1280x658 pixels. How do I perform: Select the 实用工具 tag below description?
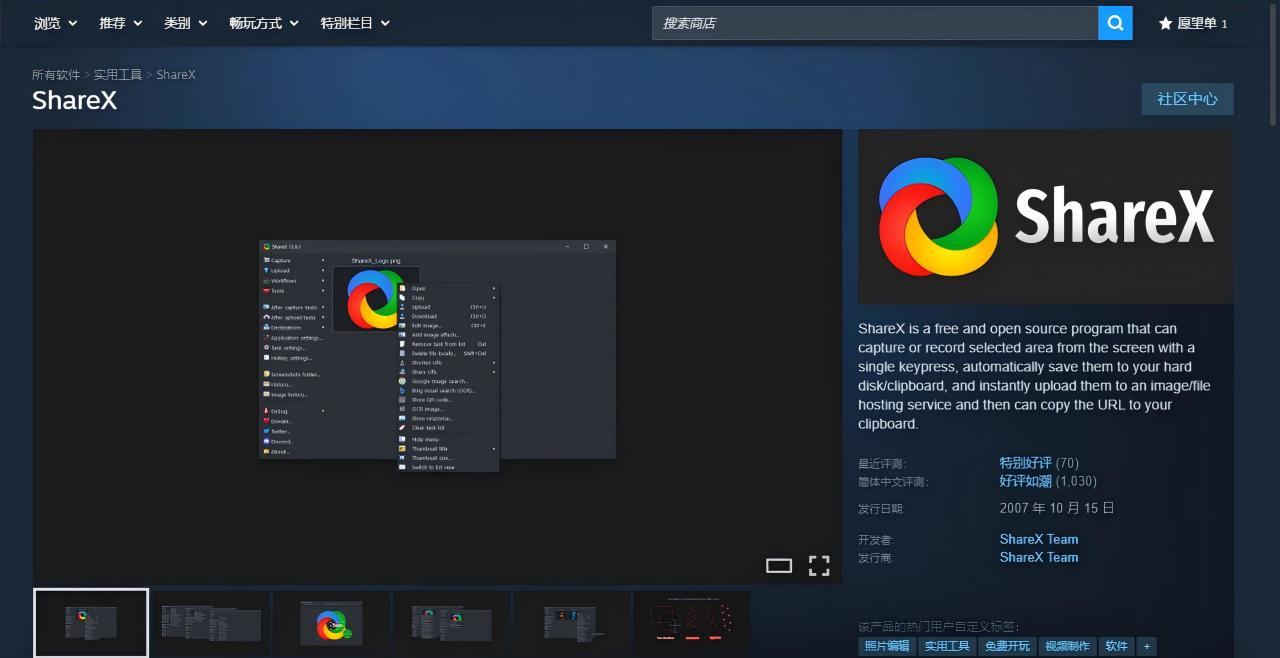[x=947, y=646]
